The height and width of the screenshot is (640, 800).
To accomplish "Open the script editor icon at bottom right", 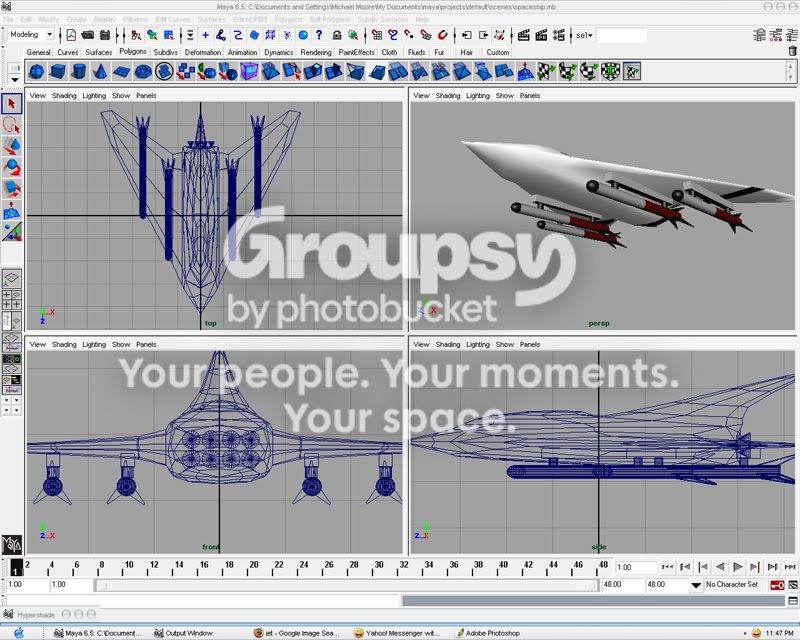I will coord(793,601).
